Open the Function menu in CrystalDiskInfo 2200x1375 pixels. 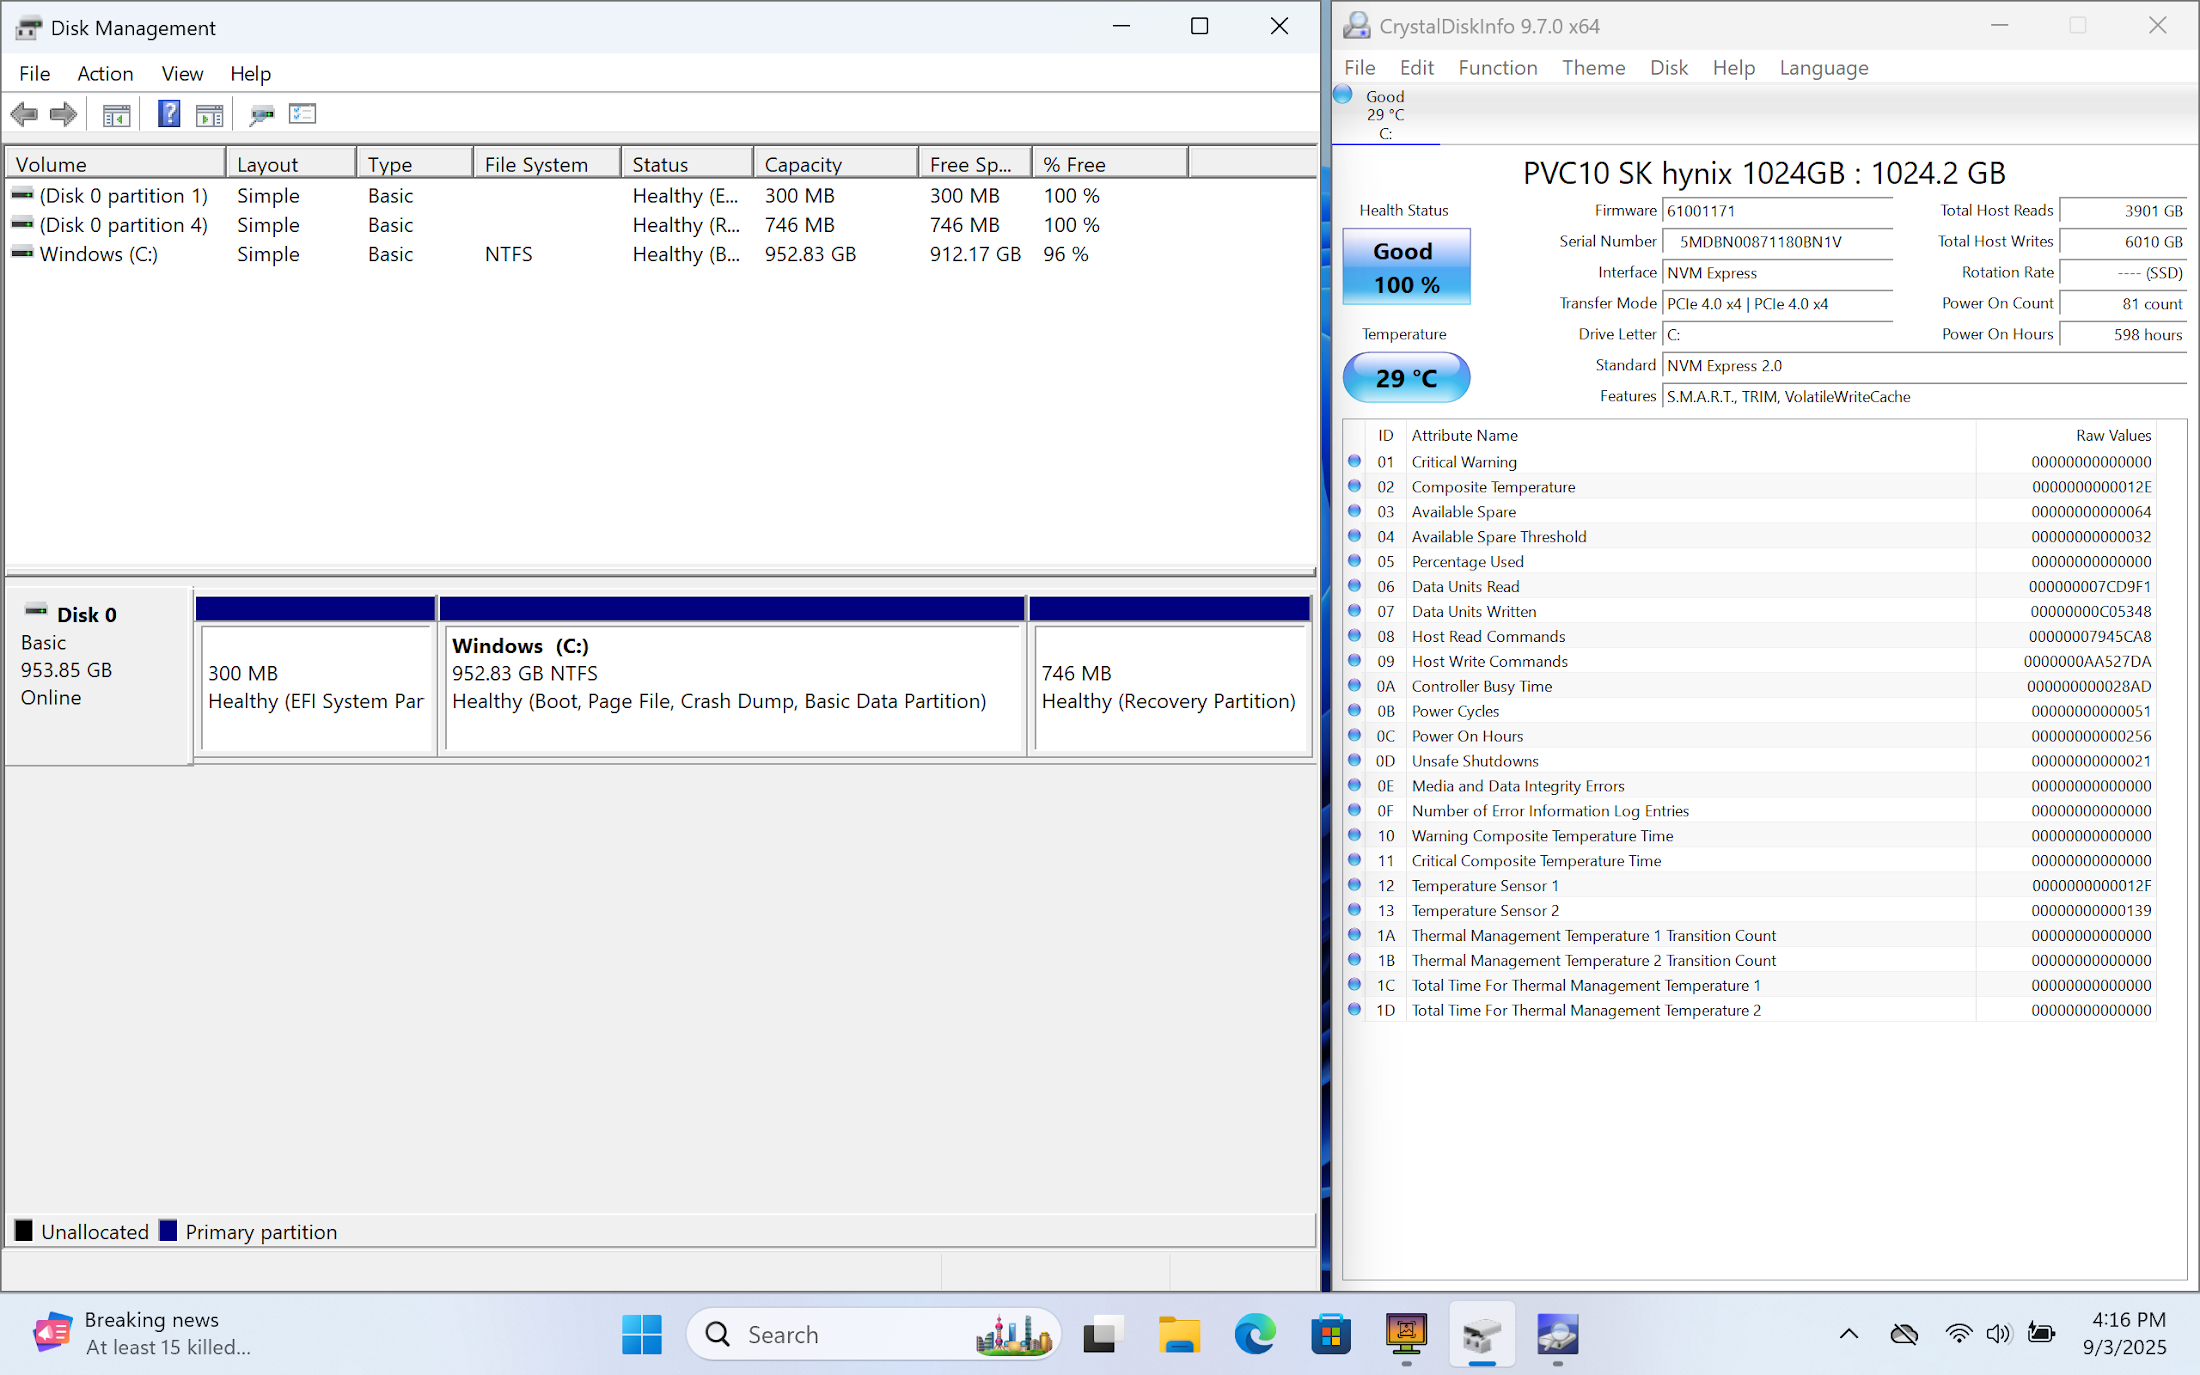pyautogui.click(x=1497, y=67)
